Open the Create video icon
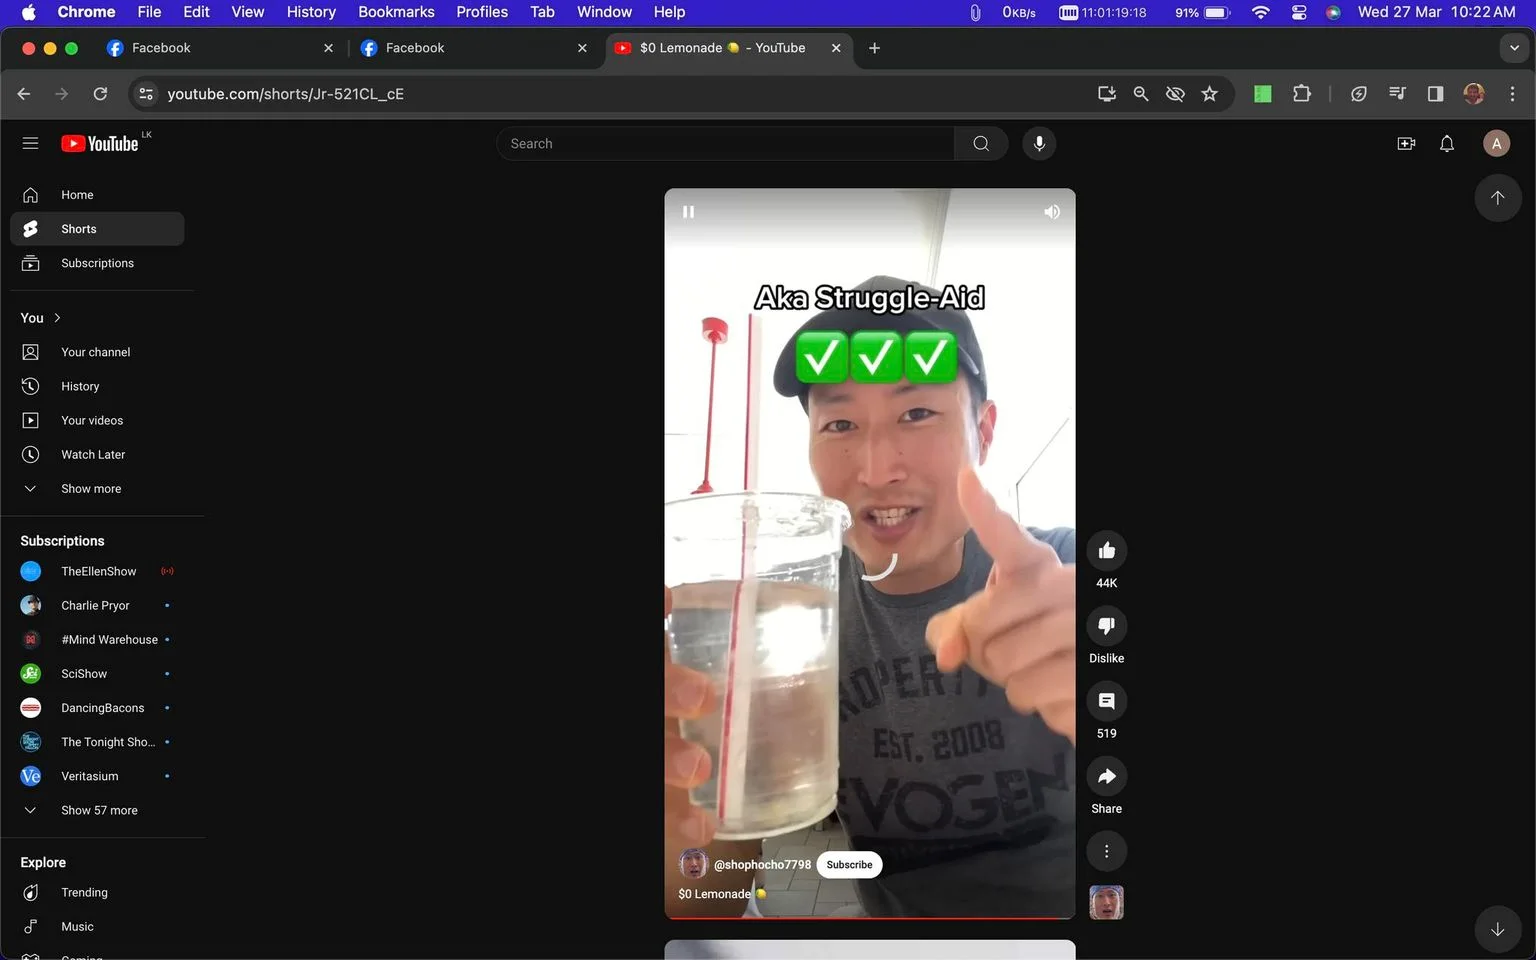1536x960 pixels. [x=1406, y=143]
